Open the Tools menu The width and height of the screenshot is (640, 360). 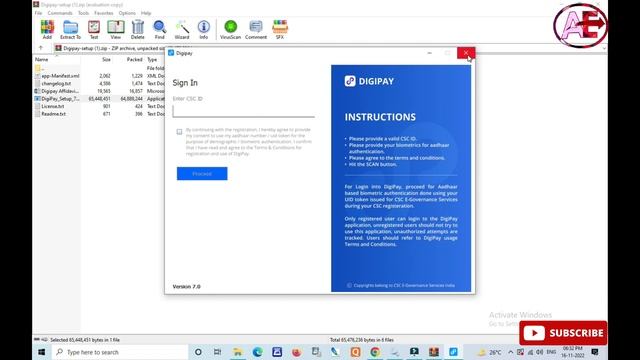tap(83, 13)
